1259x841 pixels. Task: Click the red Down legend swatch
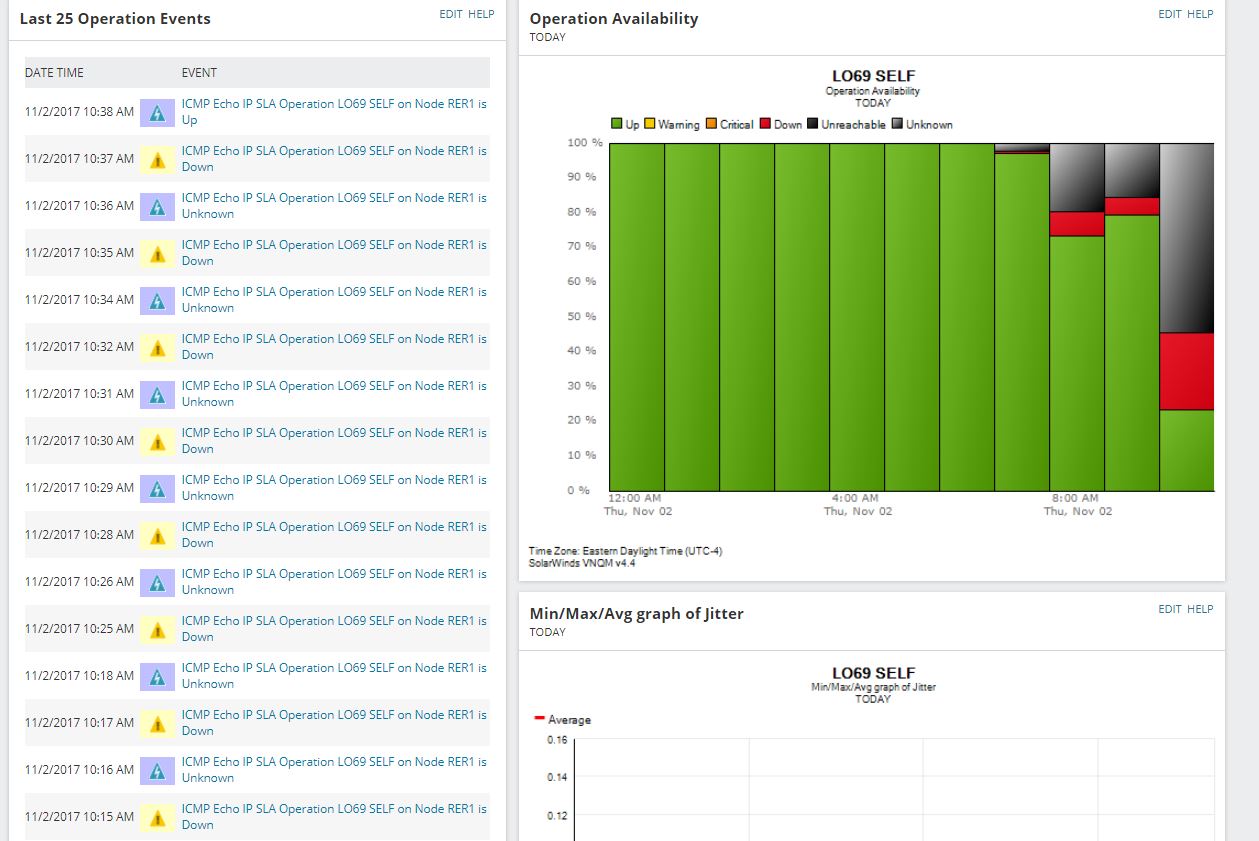(x=766, y=125)
